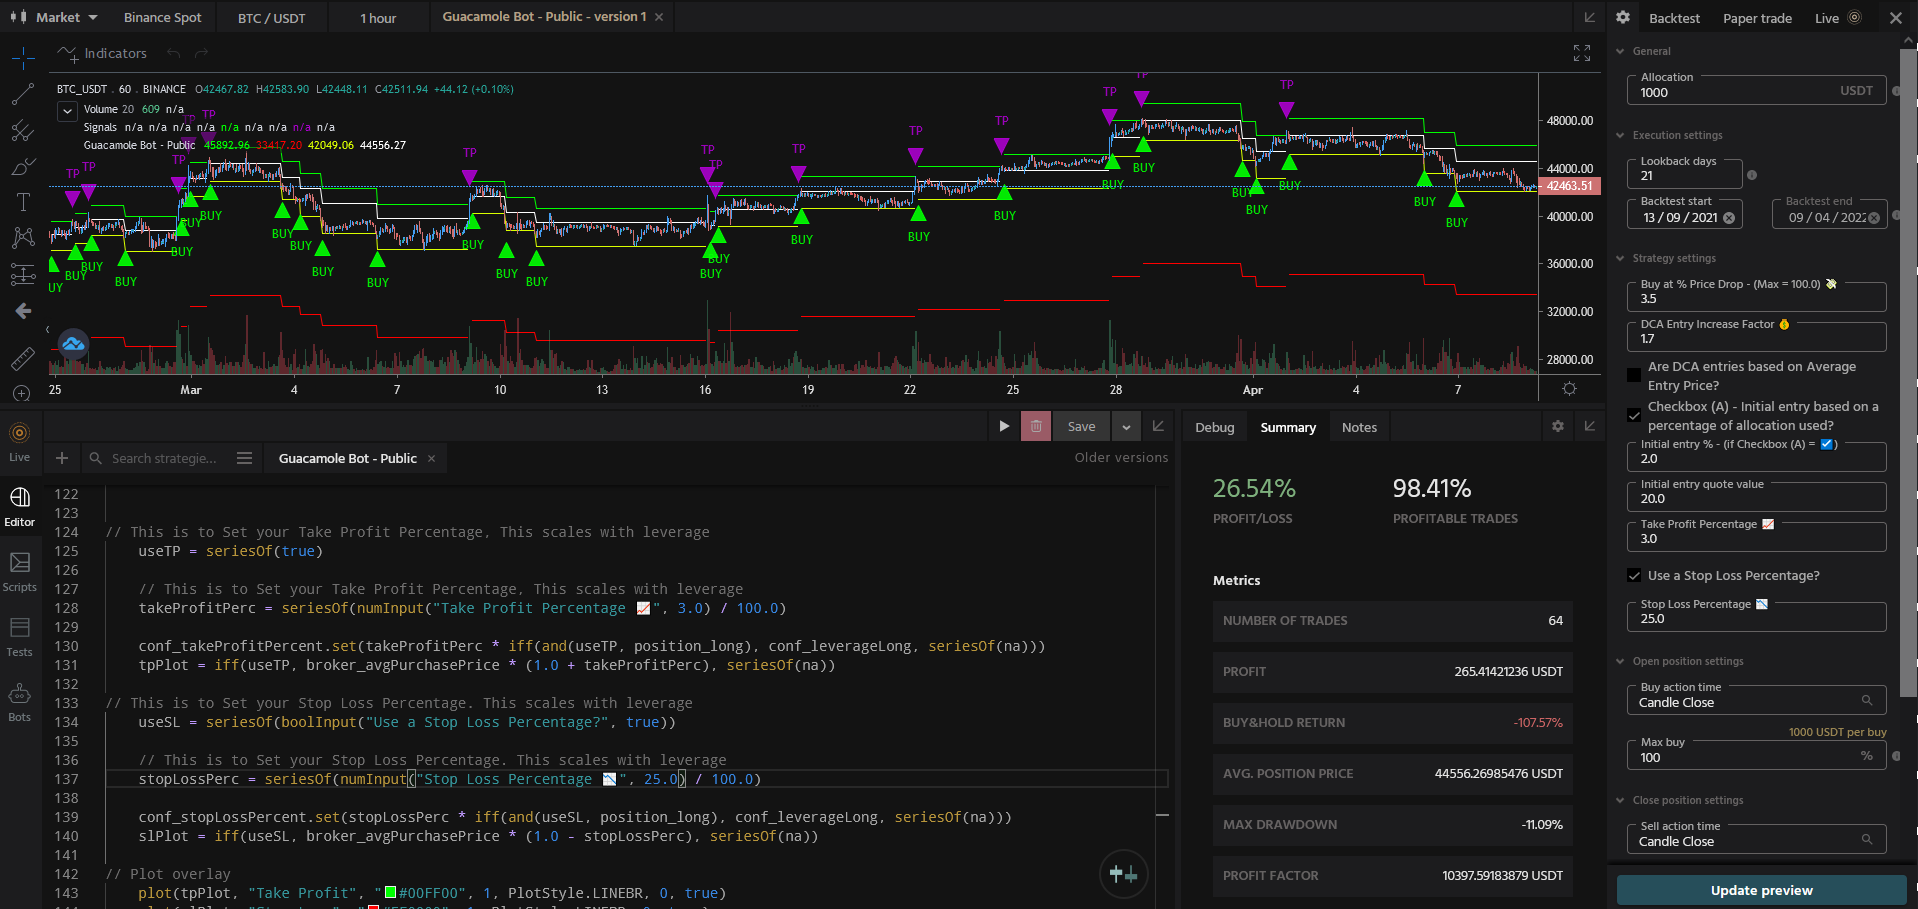The height and width of the screenshot is (909, 1918).
Task: Select the crosshair cursor tool
Action: coord(22,57)
